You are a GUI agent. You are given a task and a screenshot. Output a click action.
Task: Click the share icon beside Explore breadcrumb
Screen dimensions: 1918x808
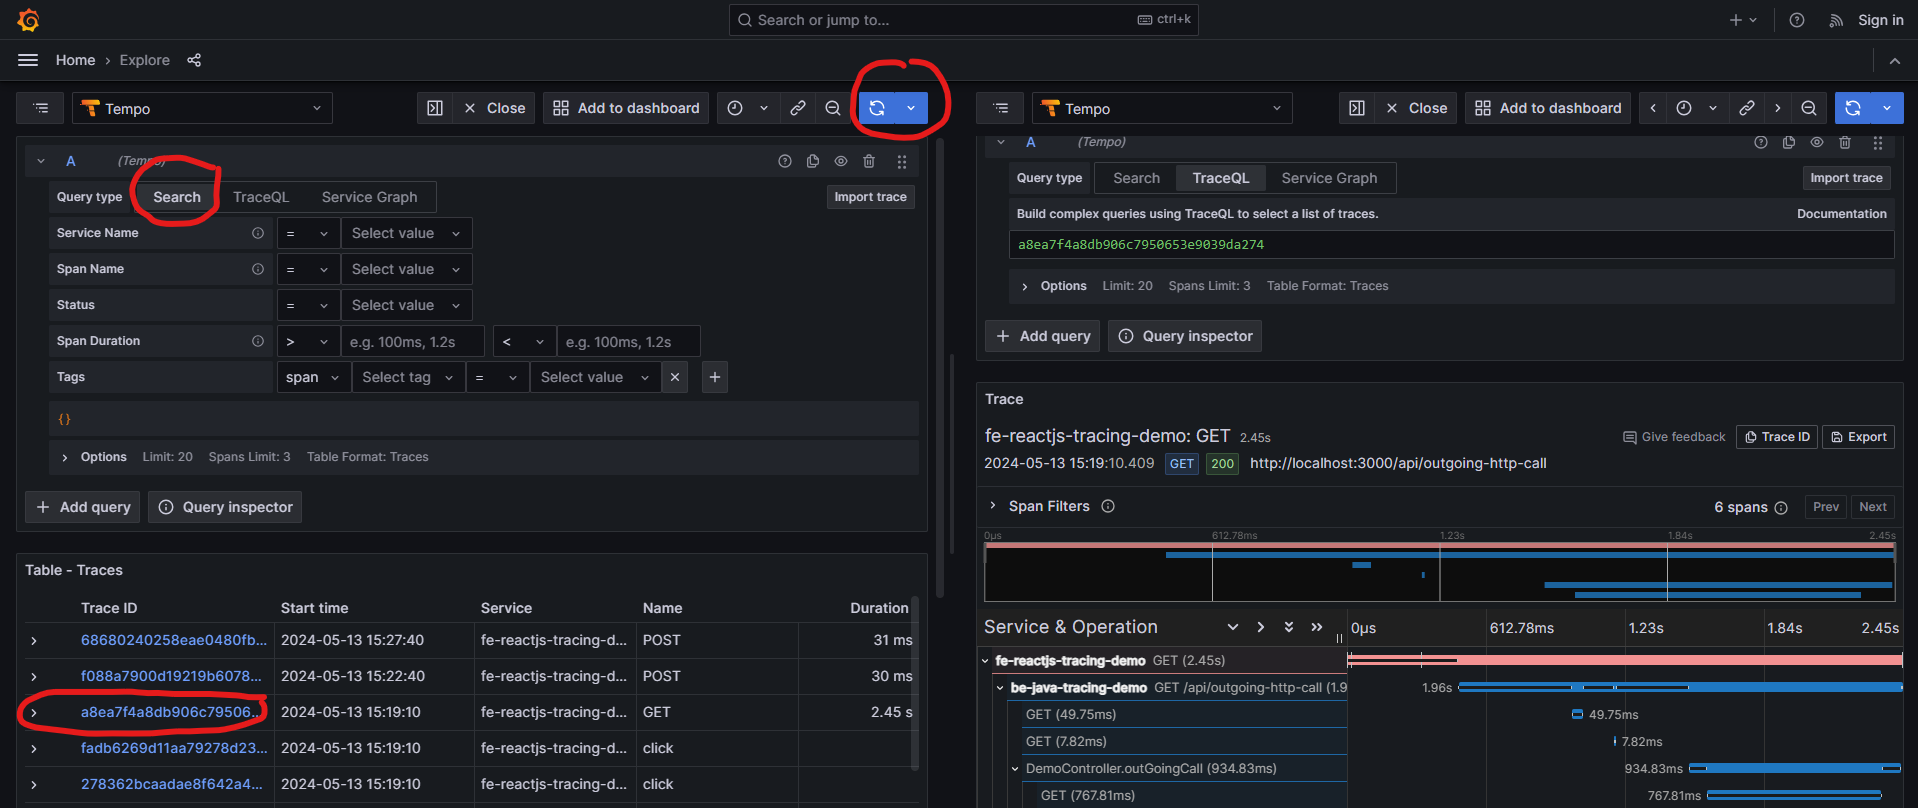point(194,60)
